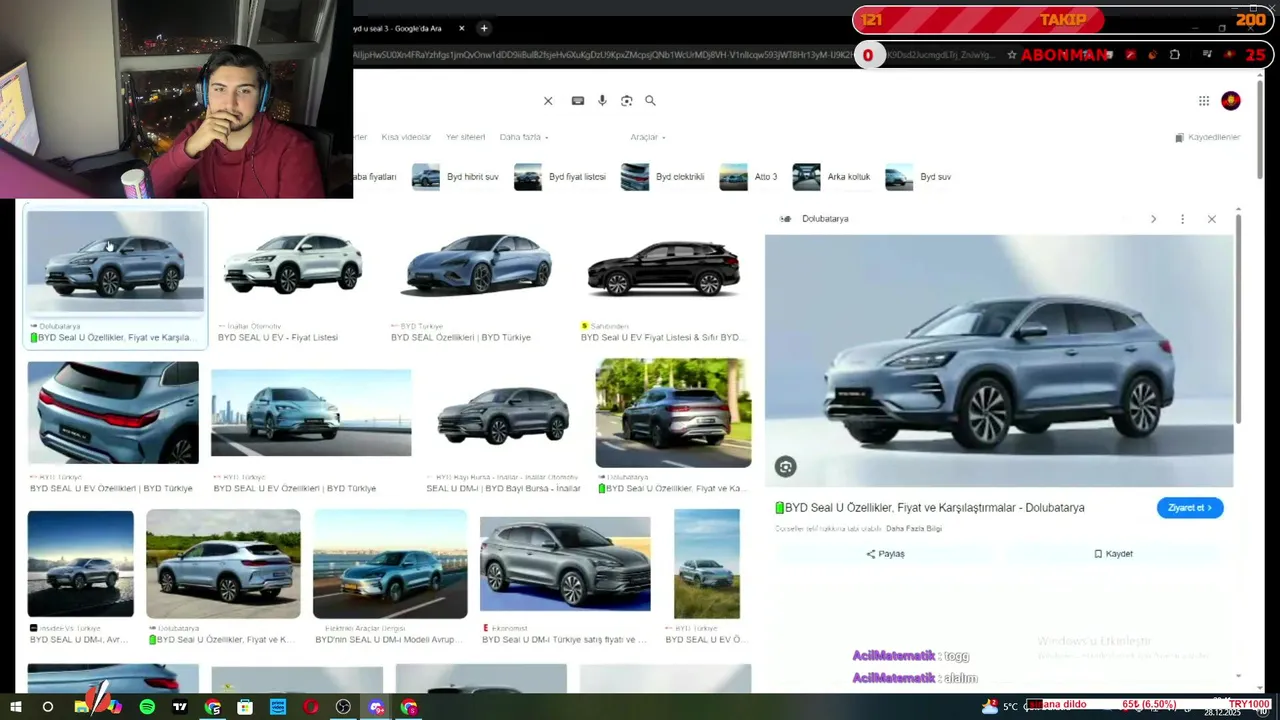This screenshot has height=720, width=1280.
Task: Click the Ziyaret et button
Action: pyautogui.click(x=1190, y=508)
